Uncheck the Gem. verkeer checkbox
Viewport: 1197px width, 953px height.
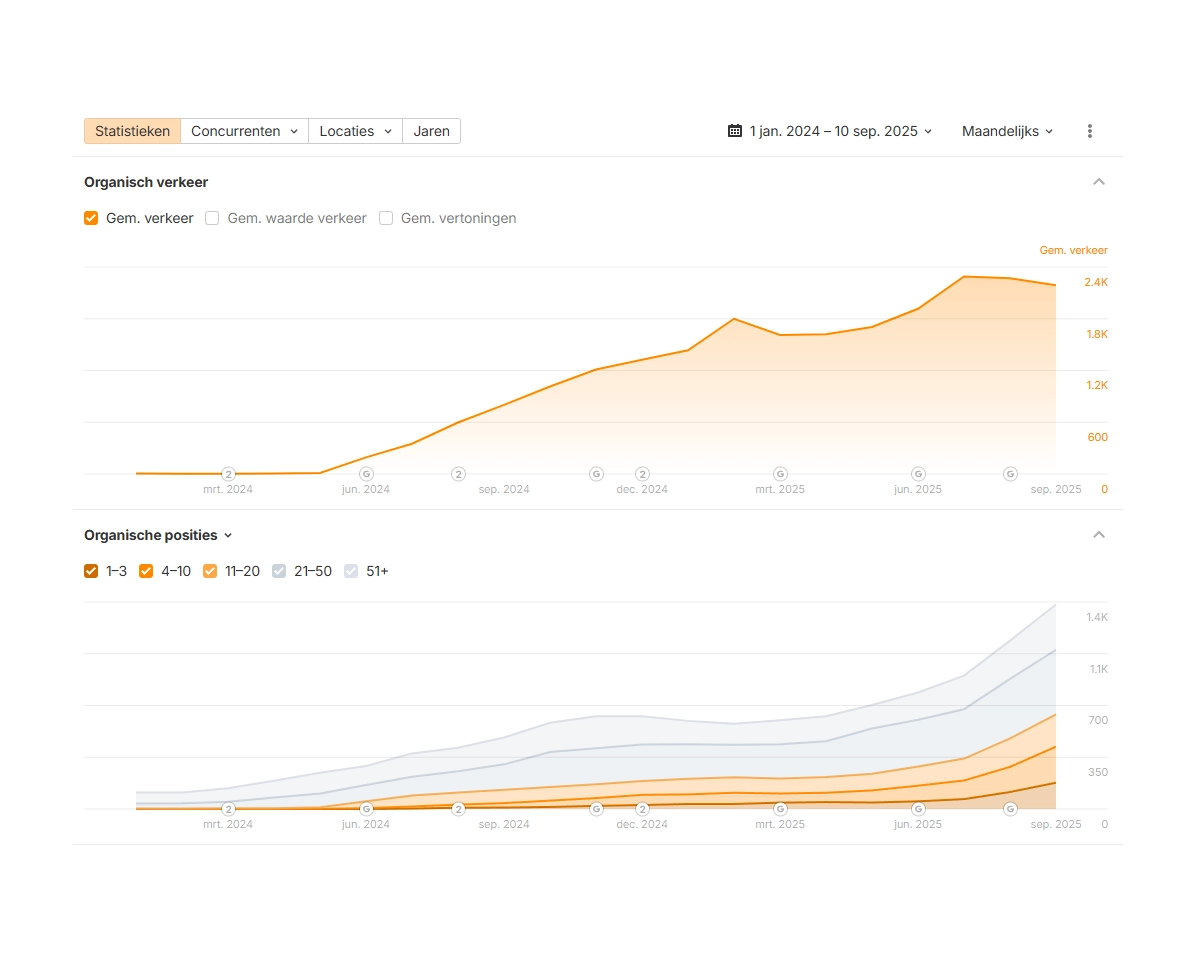click(x=92, y=218)
